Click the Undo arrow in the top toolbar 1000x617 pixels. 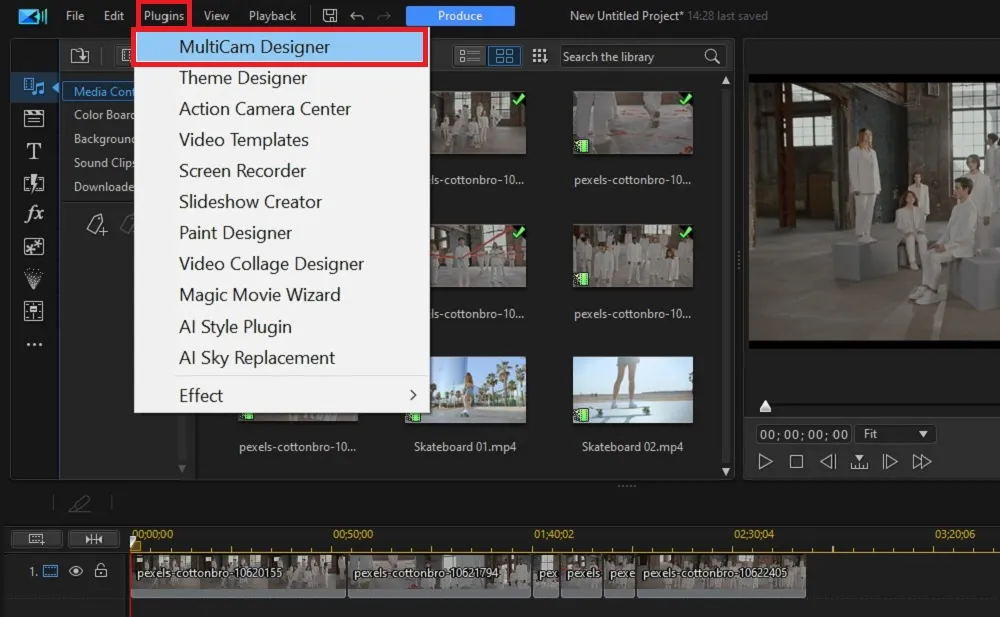[x=357, y=15]
